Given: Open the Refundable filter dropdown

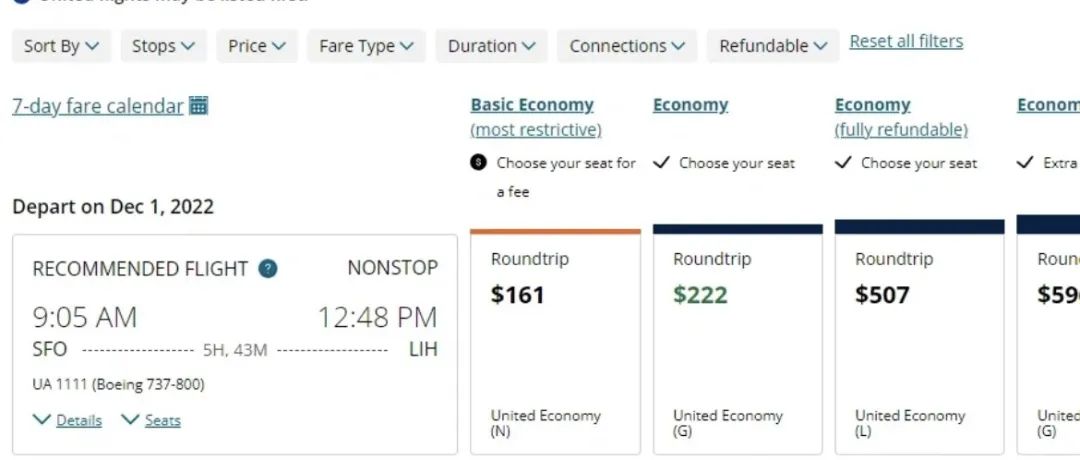Looking at the screenshot, I should coord(773,46).
